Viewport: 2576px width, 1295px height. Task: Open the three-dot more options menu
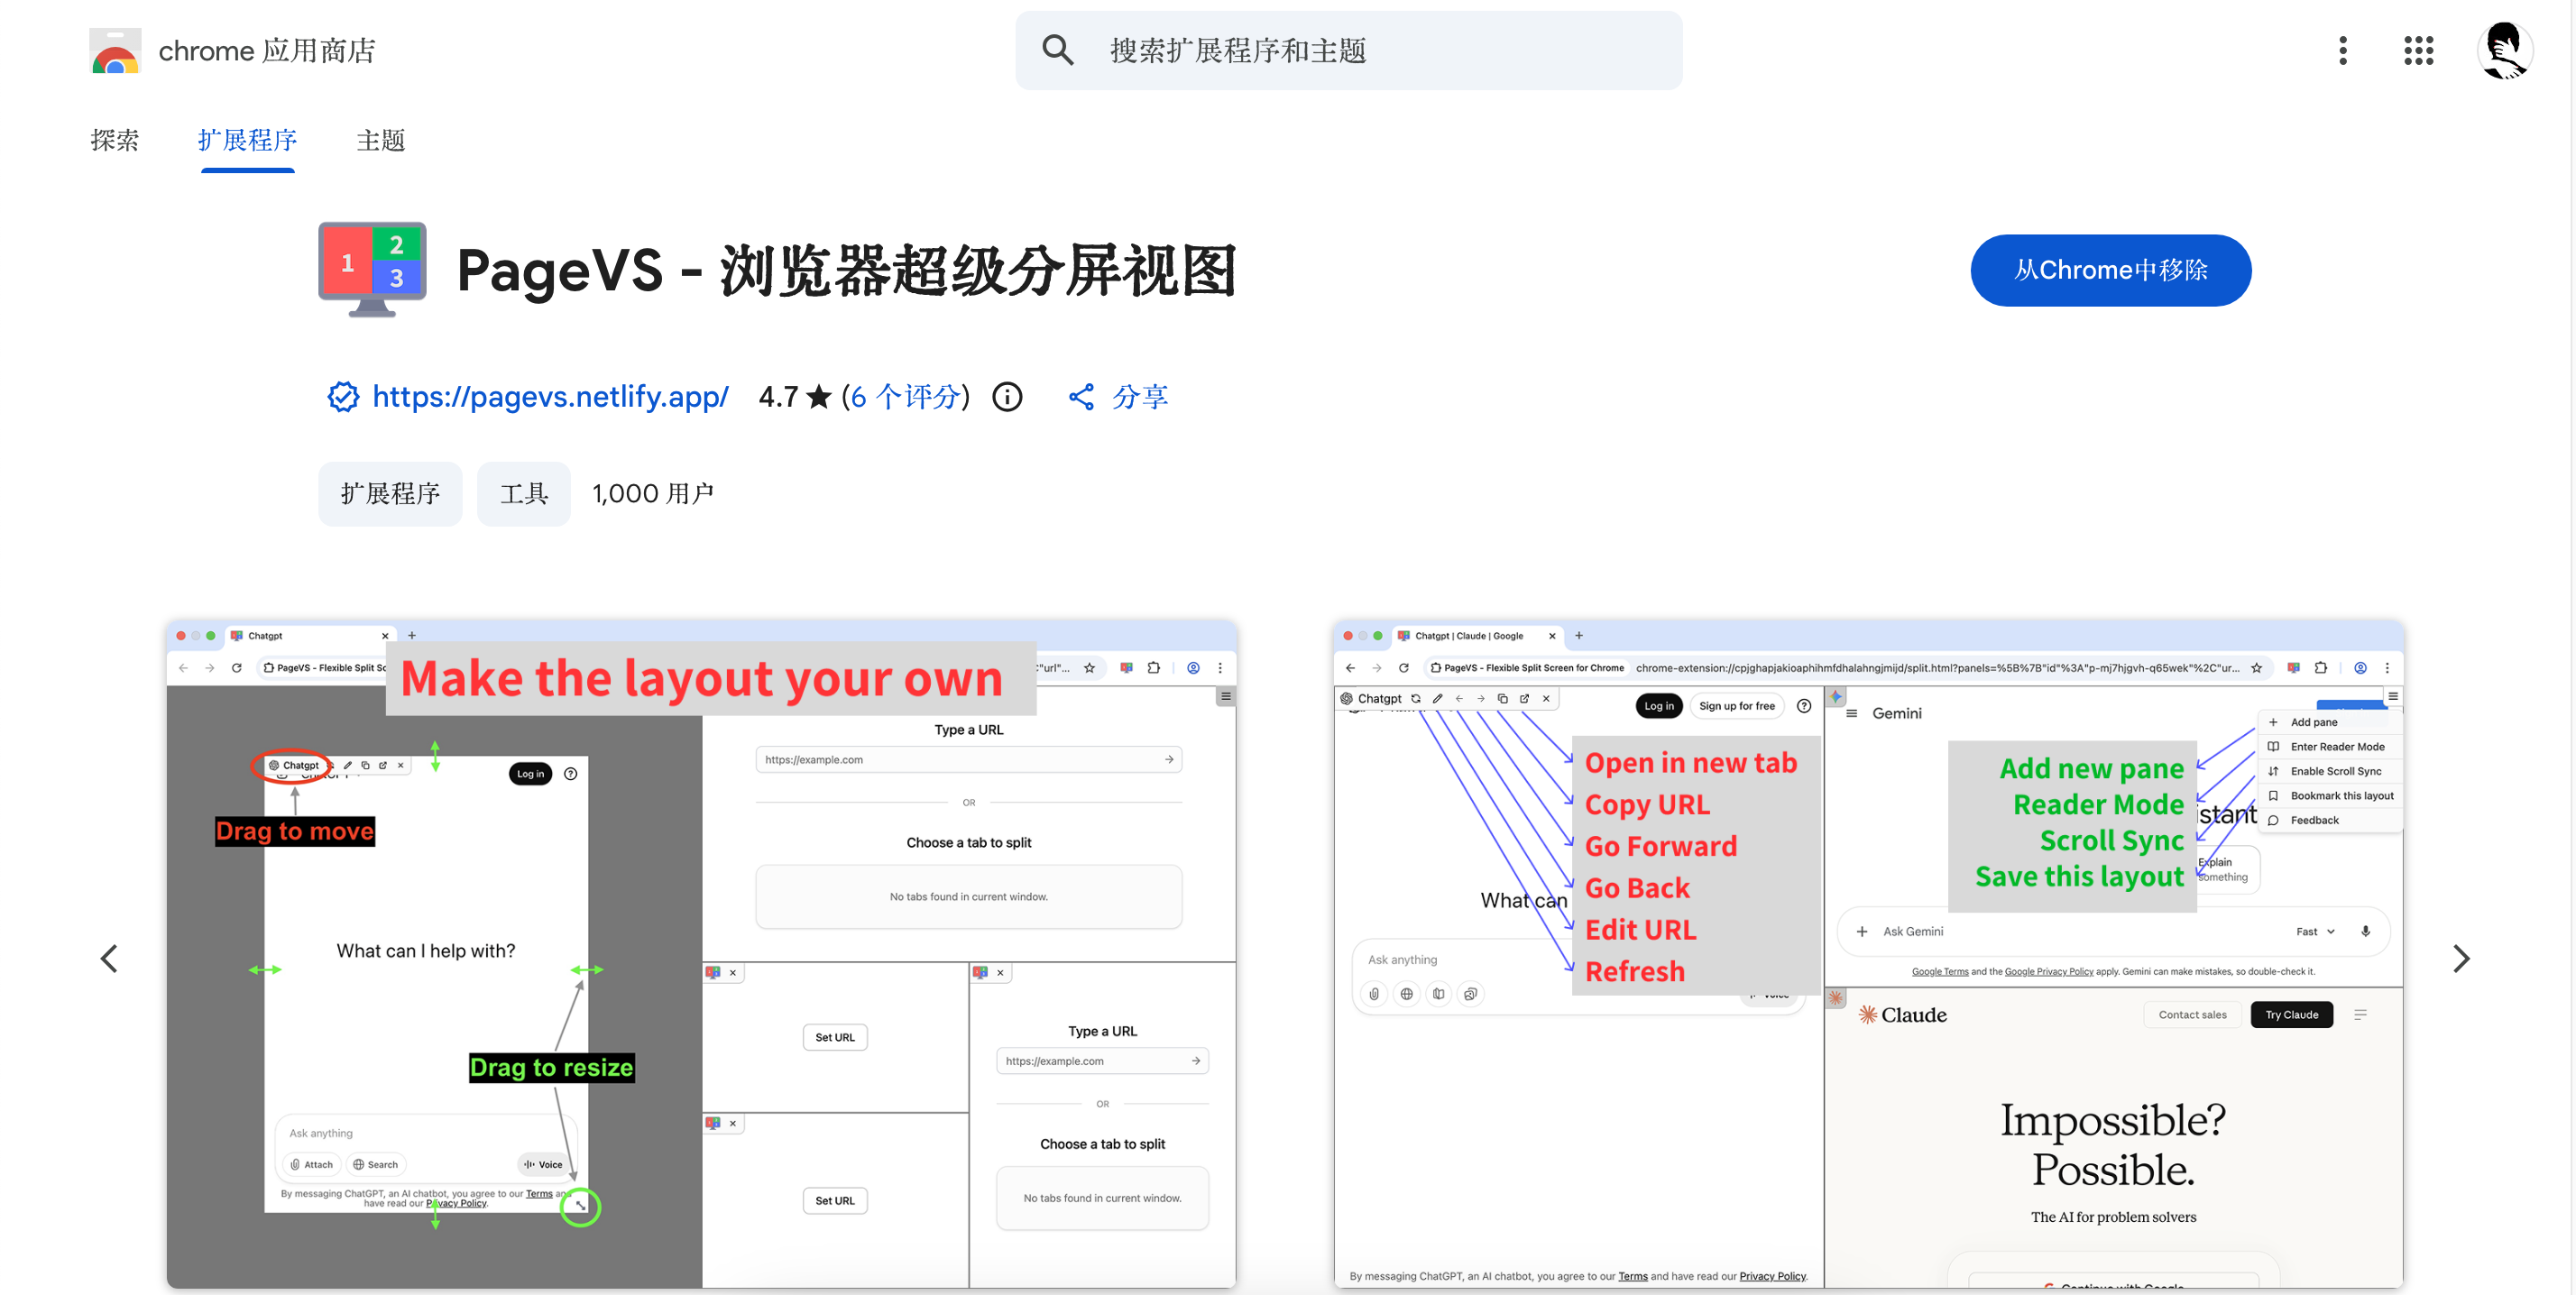tap(2342, 50)
